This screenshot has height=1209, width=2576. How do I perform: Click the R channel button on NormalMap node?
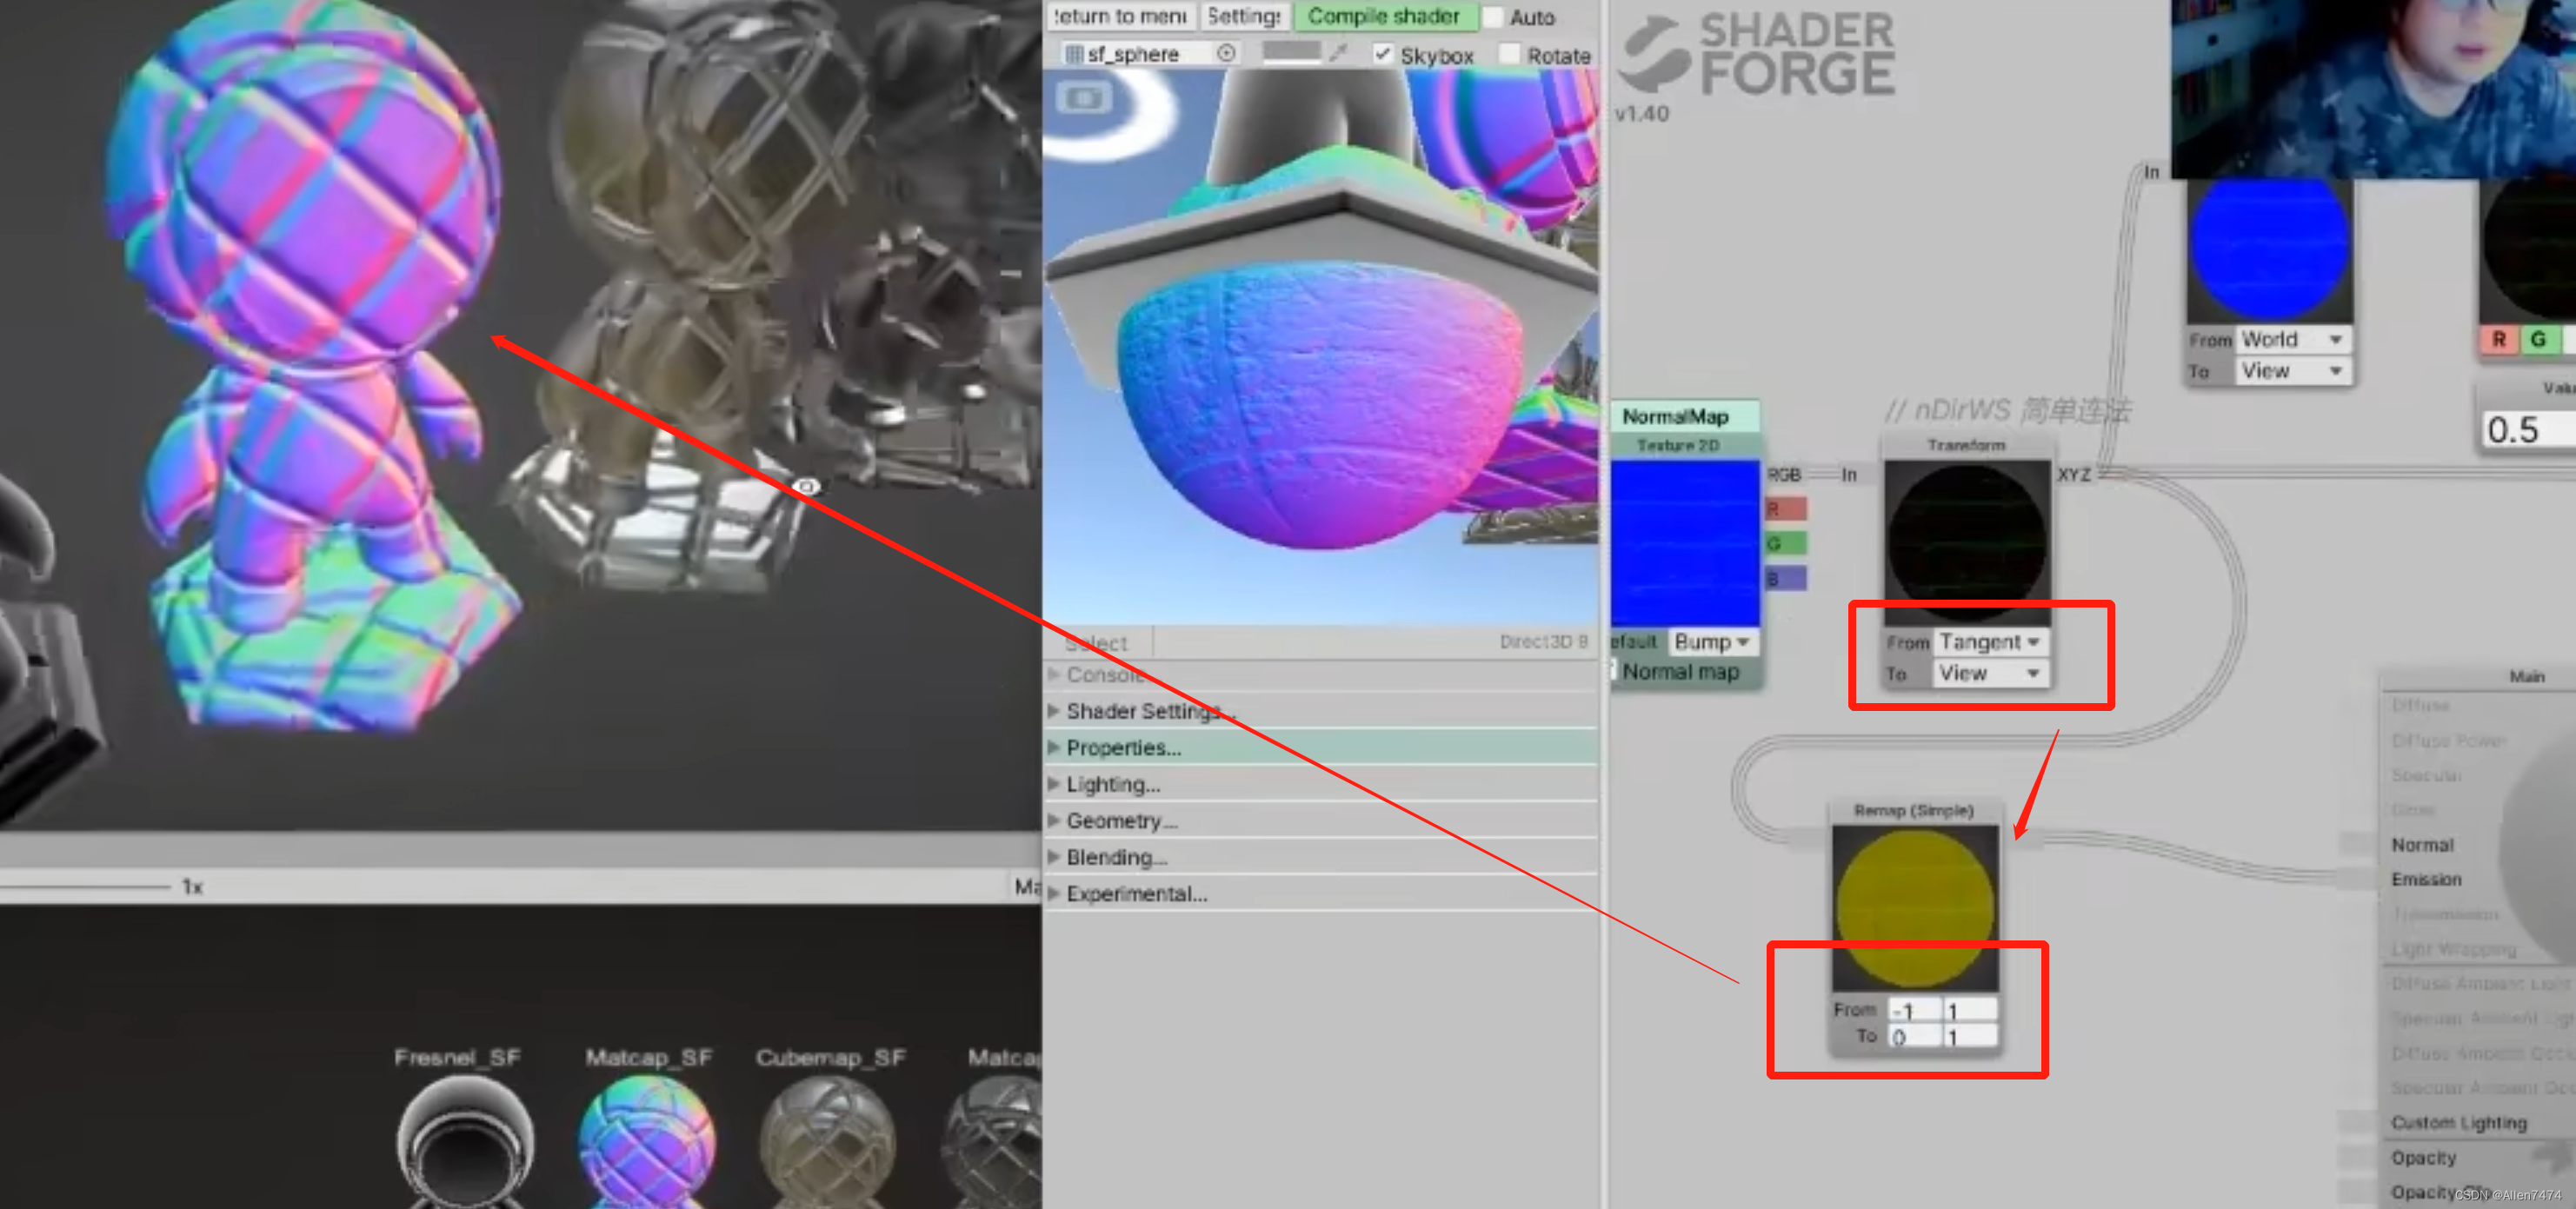[x=1785, y=510]
